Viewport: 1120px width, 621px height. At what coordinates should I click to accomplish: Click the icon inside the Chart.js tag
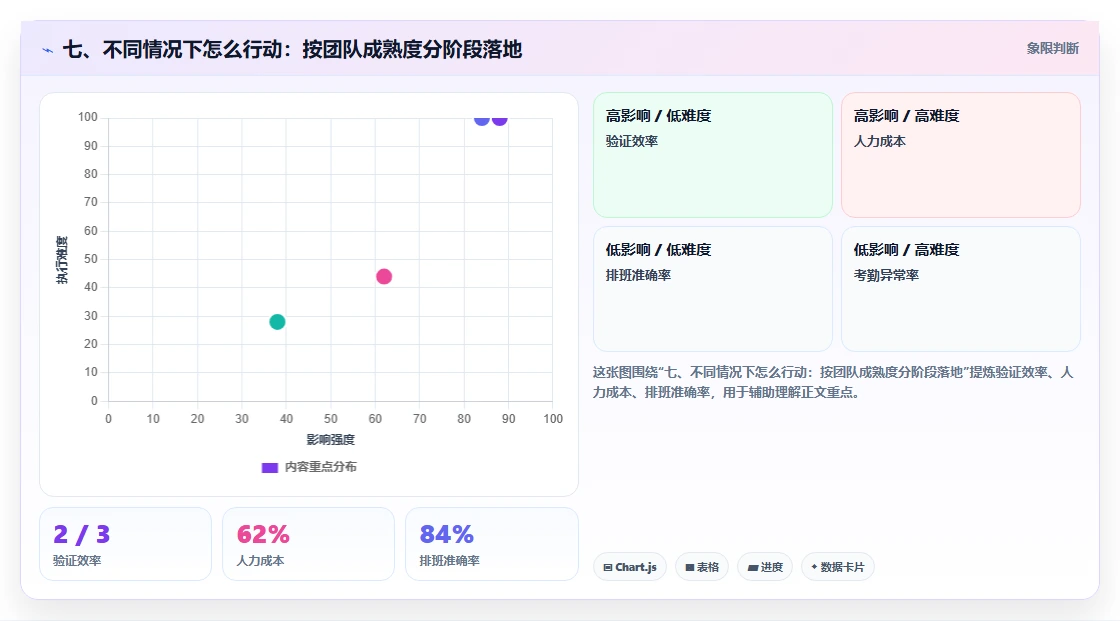(x=608, y=567)
